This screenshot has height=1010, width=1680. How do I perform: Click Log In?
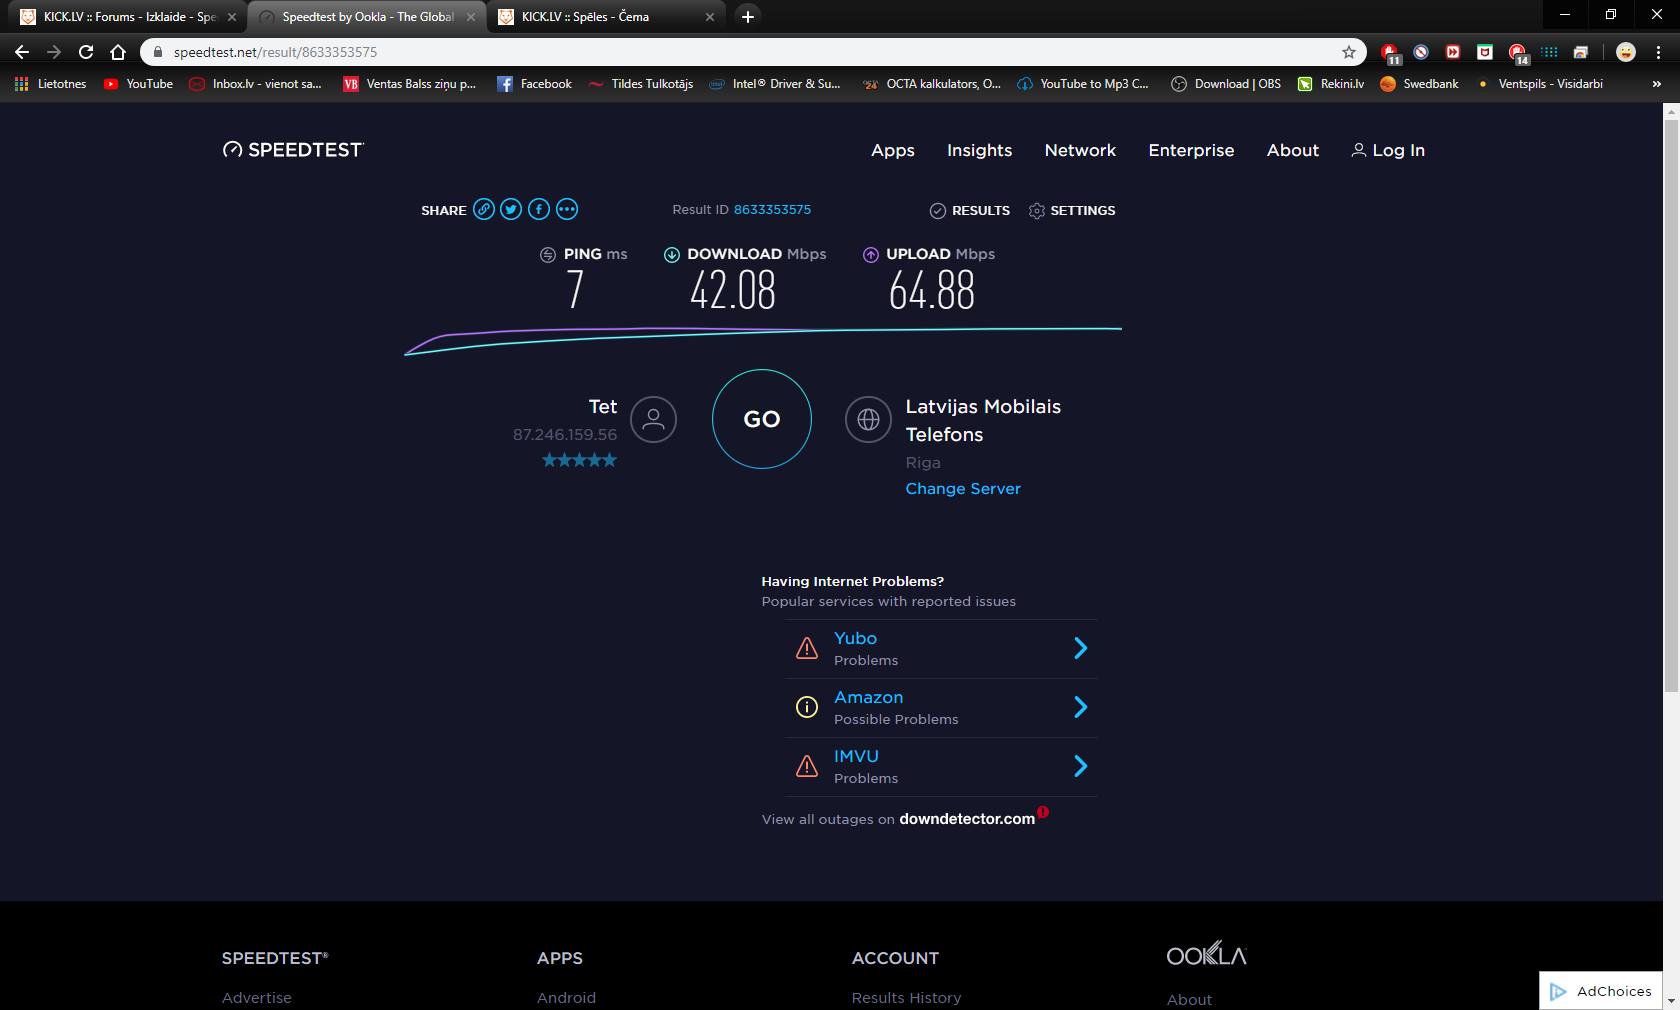tap(1388, 150)
